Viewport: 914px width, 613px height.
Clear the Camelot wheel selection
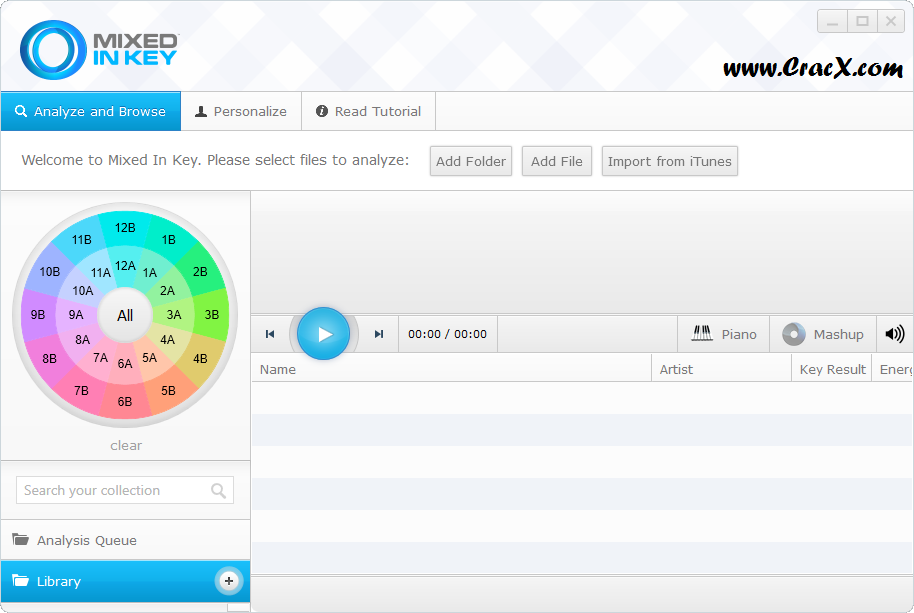[126, 445]
